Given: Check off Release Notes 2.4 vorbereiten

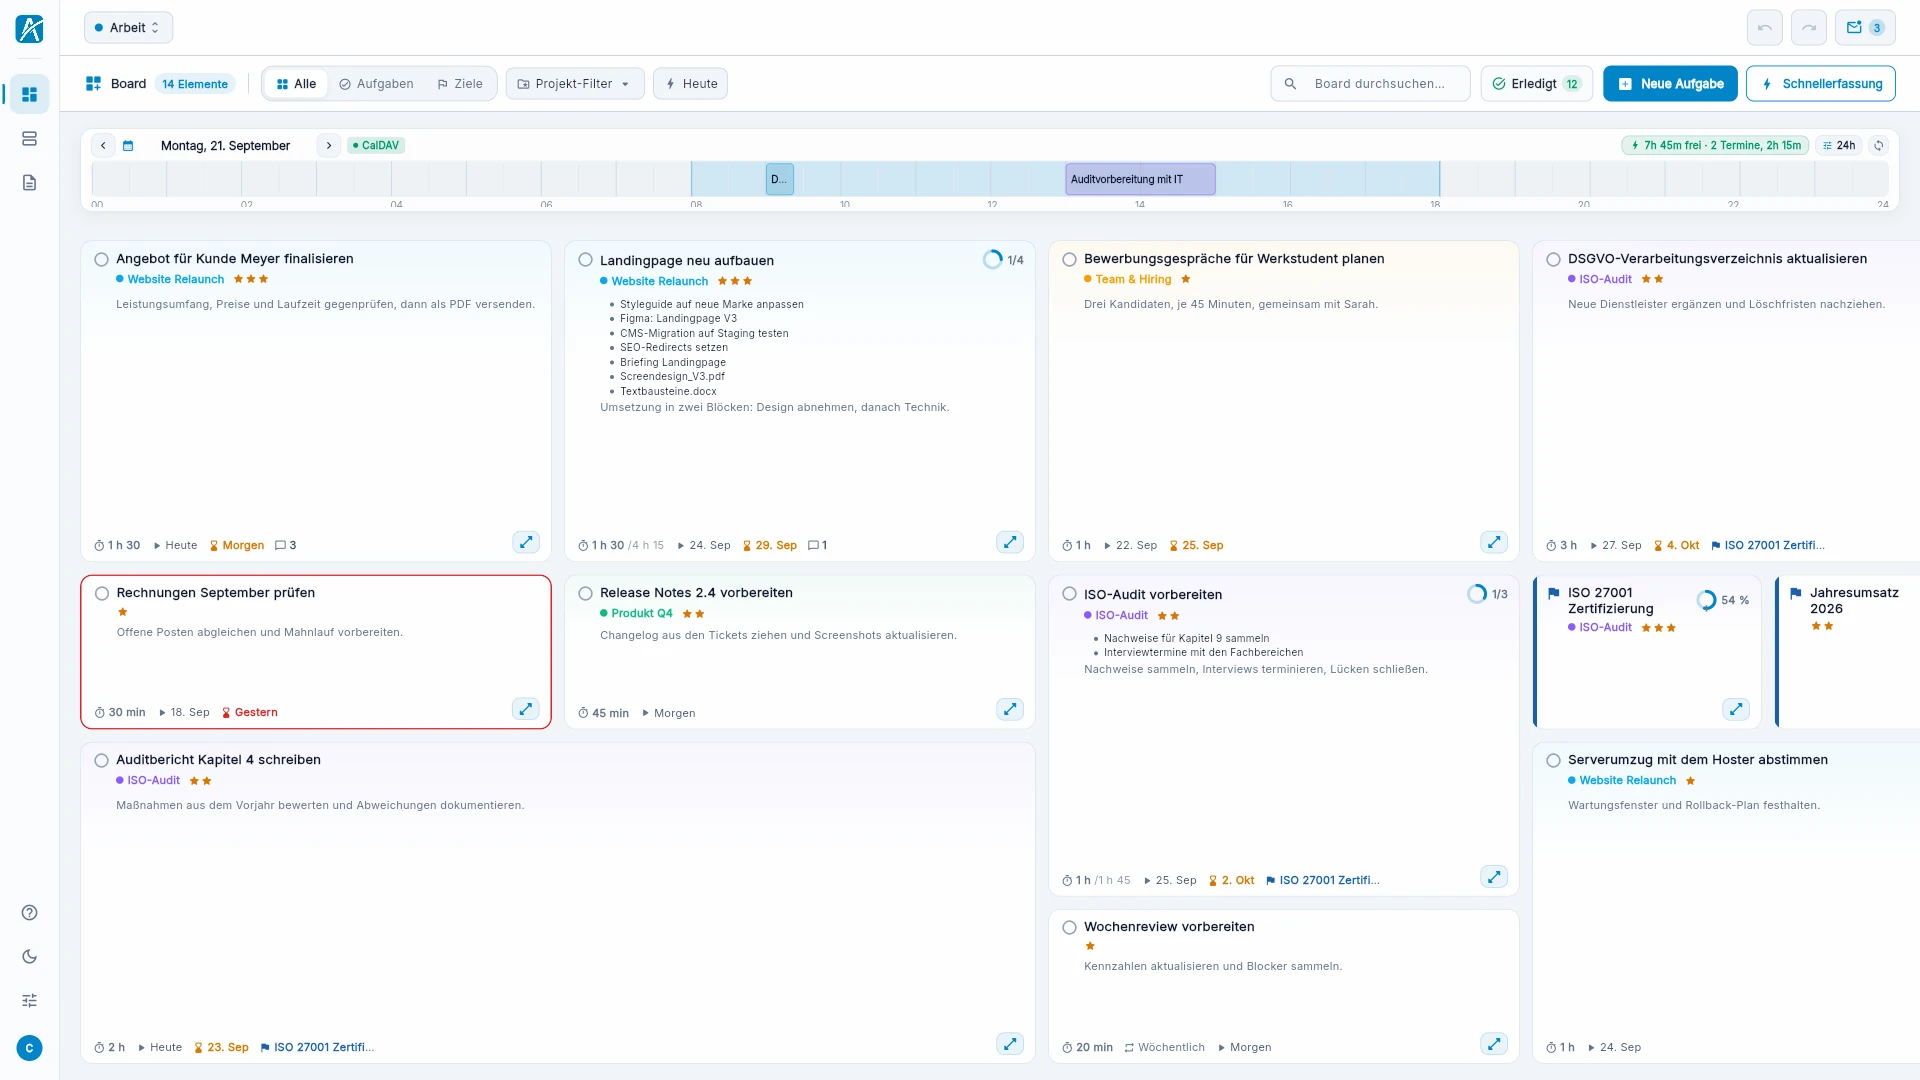Looking at the screenshot, I should (585, 593).
